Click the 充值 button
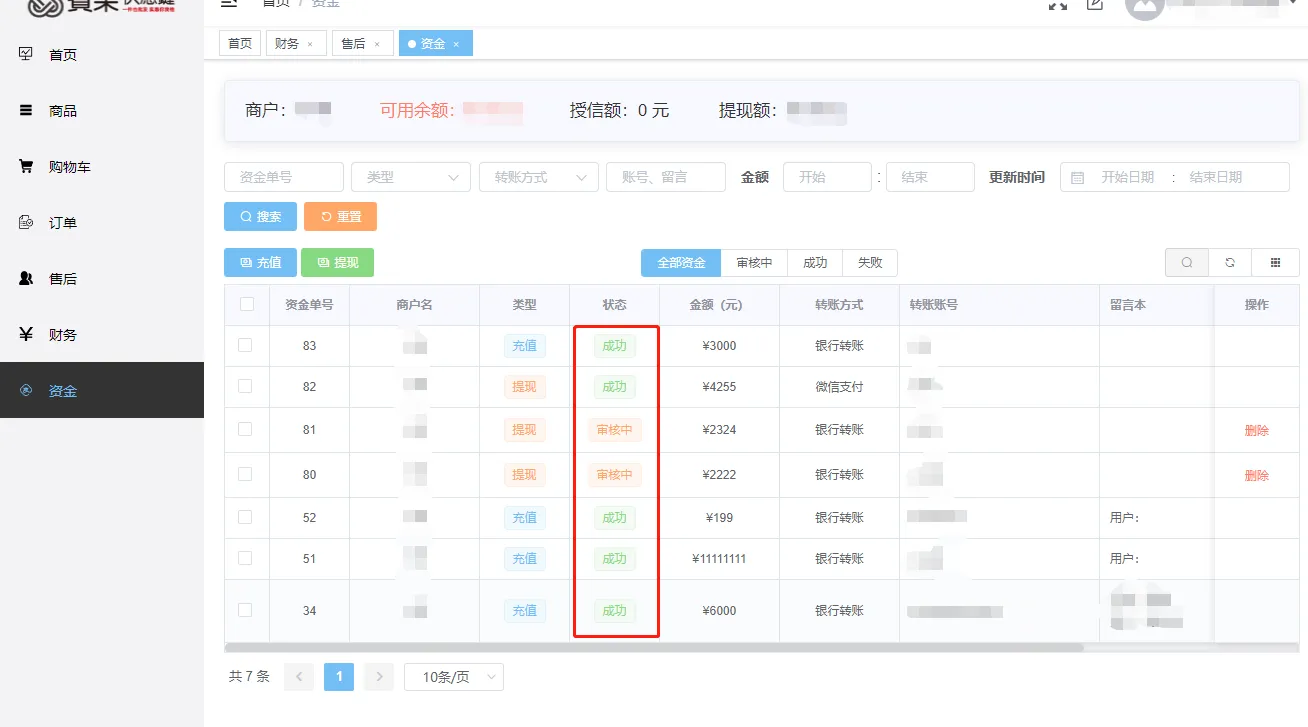The height and width of the screenshot is (727, 1308). click(x=260, y=262)
